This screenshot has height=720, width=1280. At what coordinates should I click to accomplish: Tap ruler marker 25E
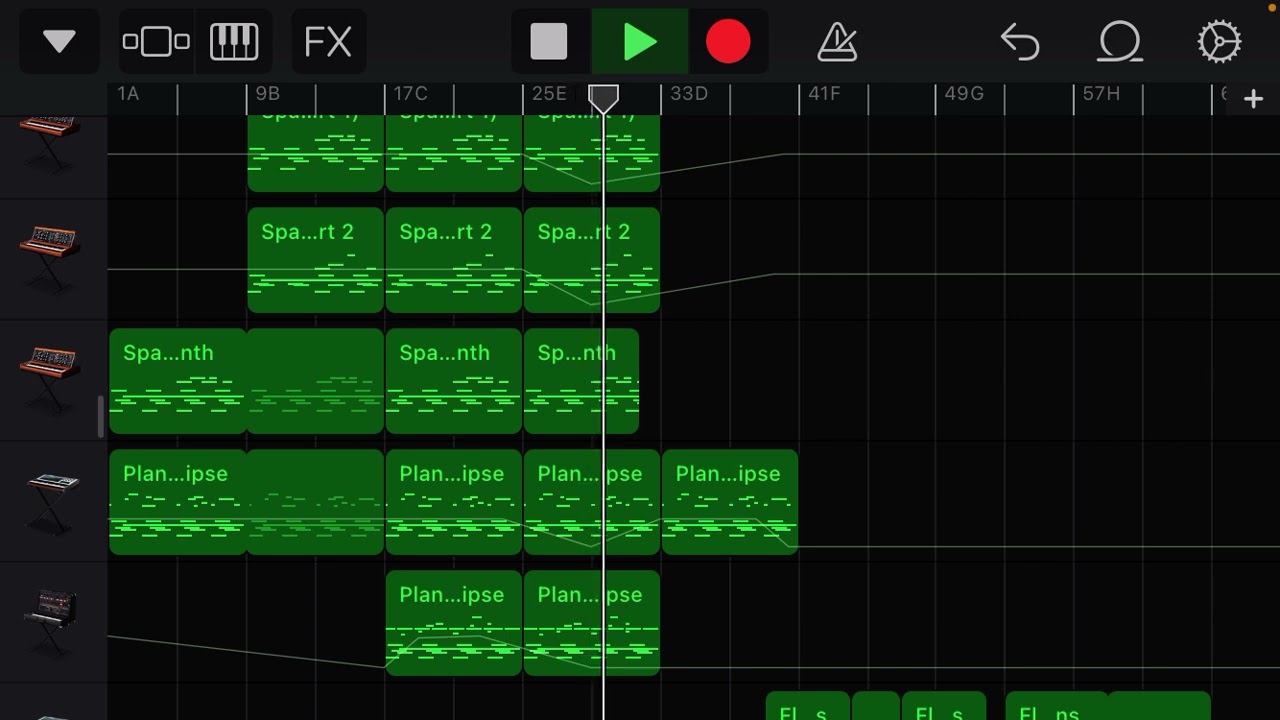[x=549, y=94]
